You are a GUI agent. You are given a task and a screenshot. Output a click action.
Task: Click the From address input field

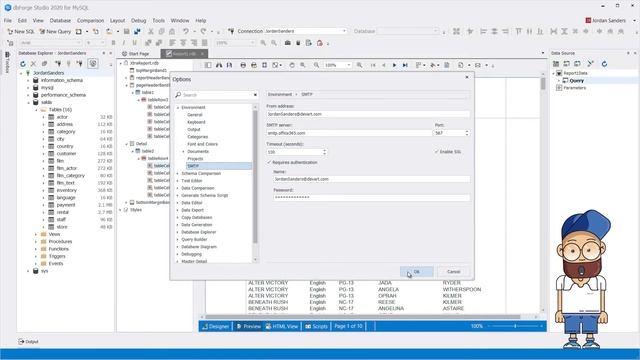coord(368,114)
